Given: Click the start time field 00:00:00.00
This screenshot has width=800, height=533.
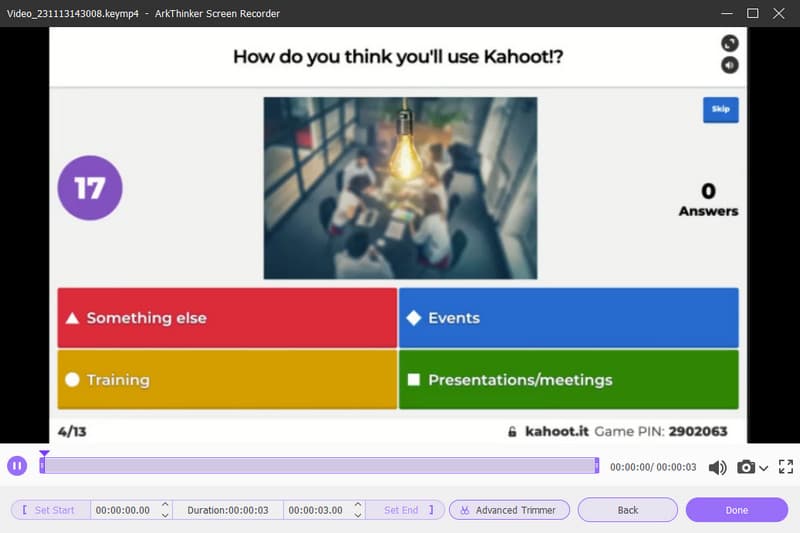Looking at the screenshot, I should (123, 510).
